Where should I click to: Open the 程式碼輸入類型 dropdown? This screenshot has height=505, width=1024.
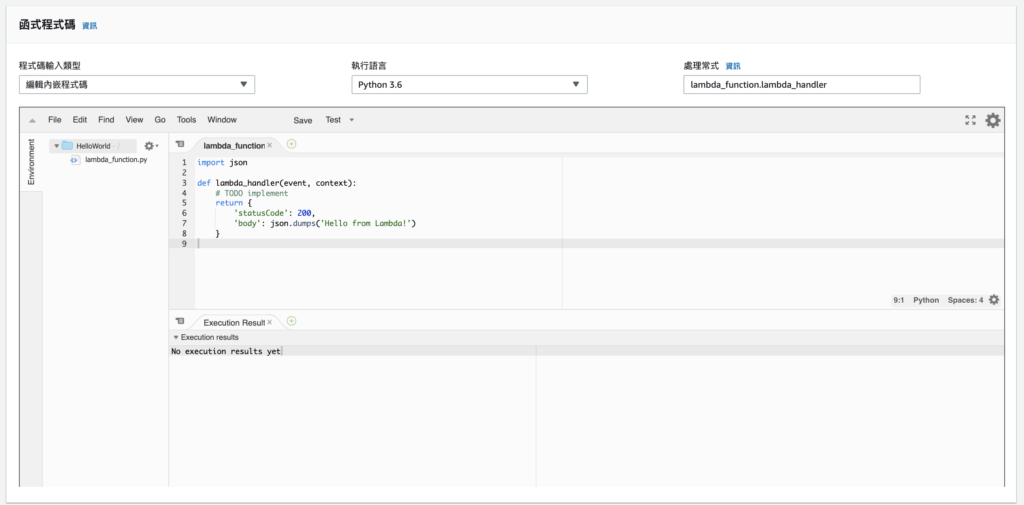pos(137,85)
